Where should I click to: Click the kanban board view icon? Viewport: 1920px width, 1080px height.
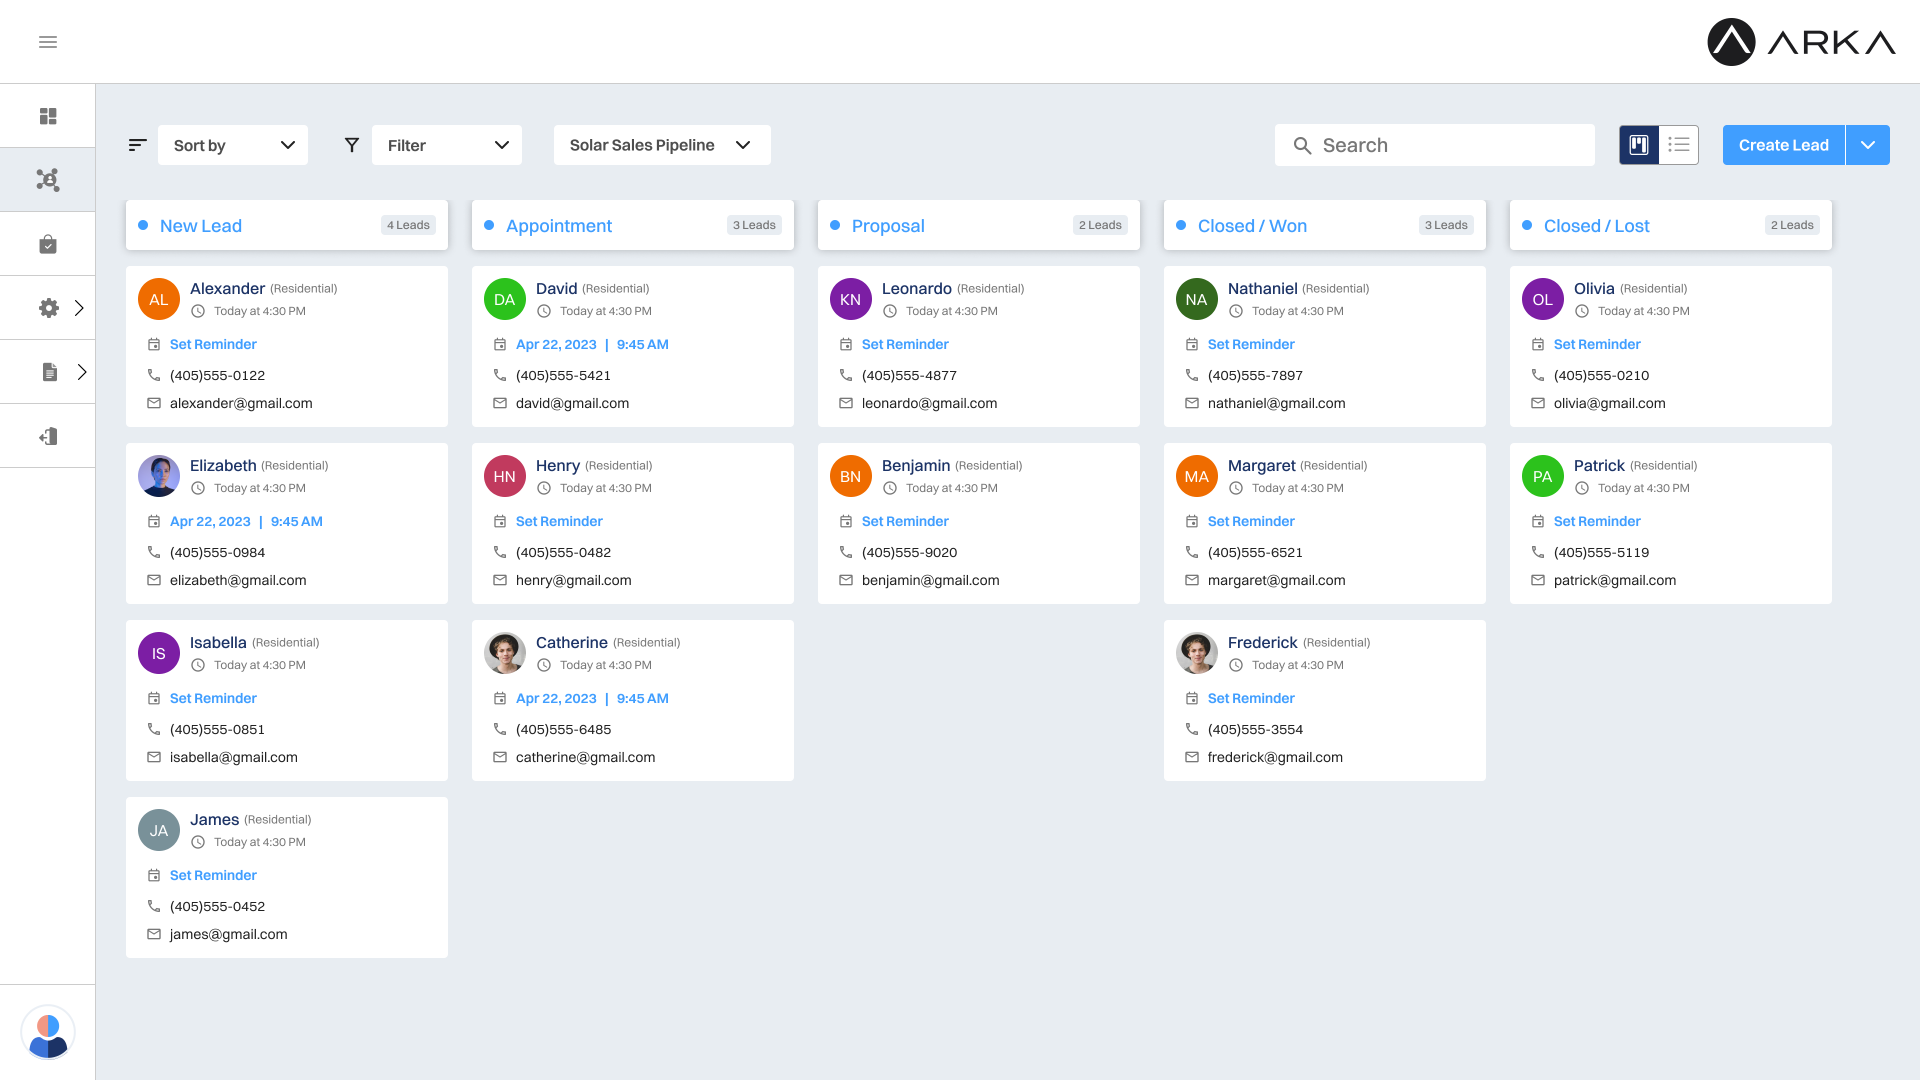[x=1639, y=145]
